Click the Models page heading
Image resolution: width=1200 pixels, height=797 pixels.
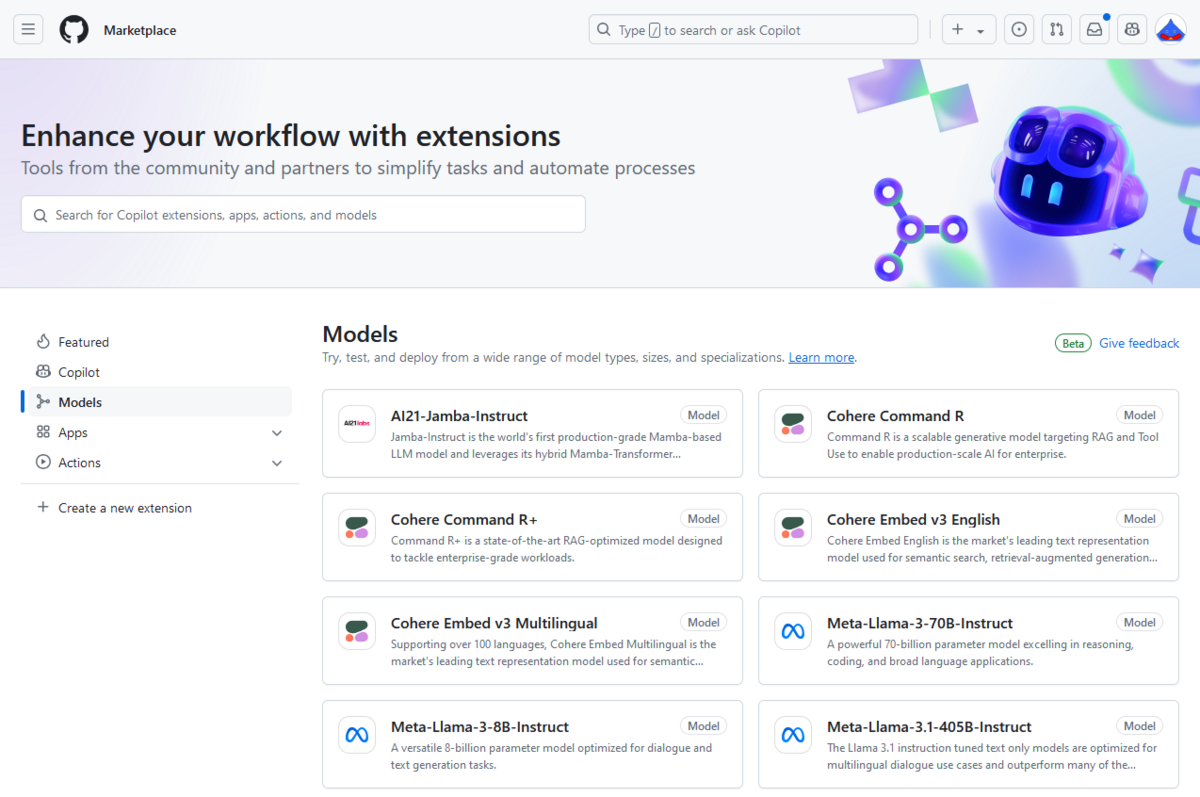(360, 334)
